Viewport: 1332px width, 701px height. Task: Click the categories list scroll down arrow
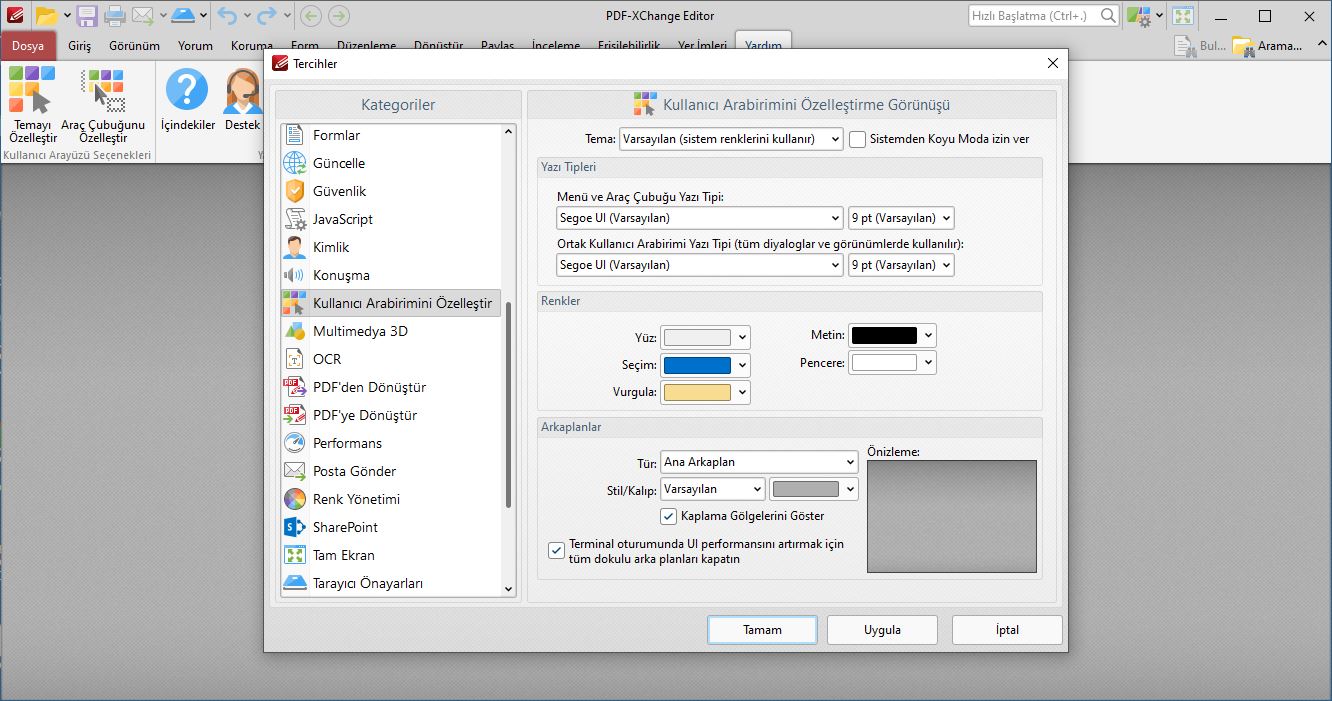[x=508, y=590]
